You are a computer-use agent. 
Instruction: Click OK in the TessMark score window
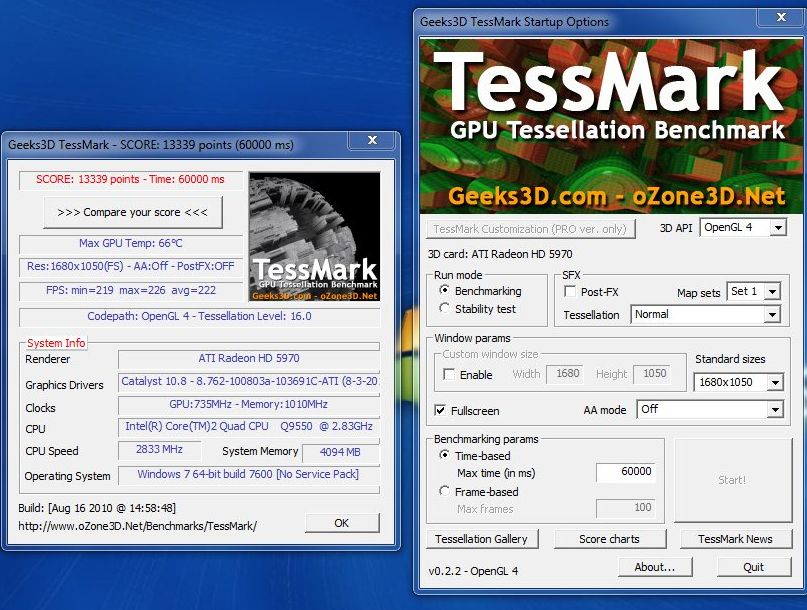tap(342, 523)
